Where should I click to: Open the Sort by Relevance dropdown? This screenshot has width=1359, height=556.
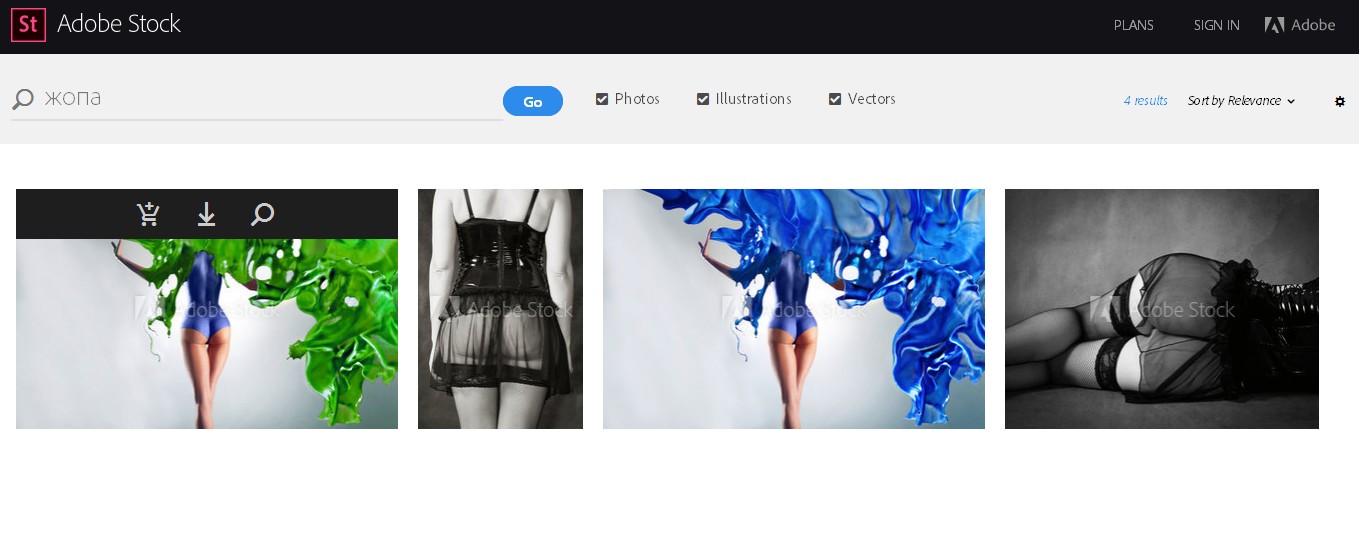(x=1241, y=101)
